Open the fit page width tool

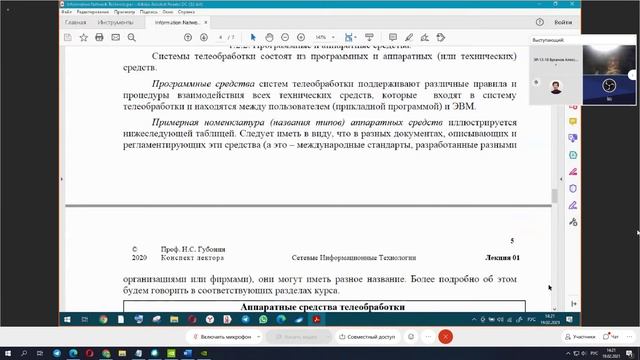pos(349,38)
